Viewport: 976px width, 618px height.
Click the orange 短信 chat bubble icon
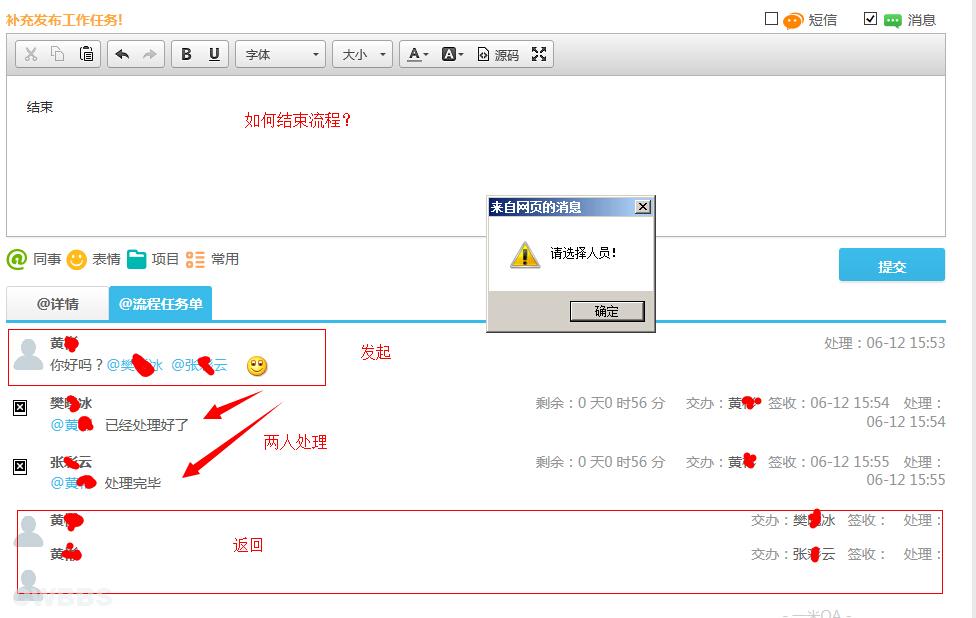coord(793,21)
